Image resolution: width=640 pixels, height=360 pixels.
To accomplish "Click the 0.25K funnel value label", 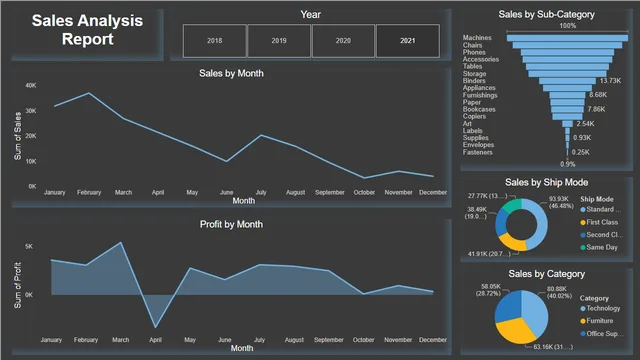I will 580,152.
